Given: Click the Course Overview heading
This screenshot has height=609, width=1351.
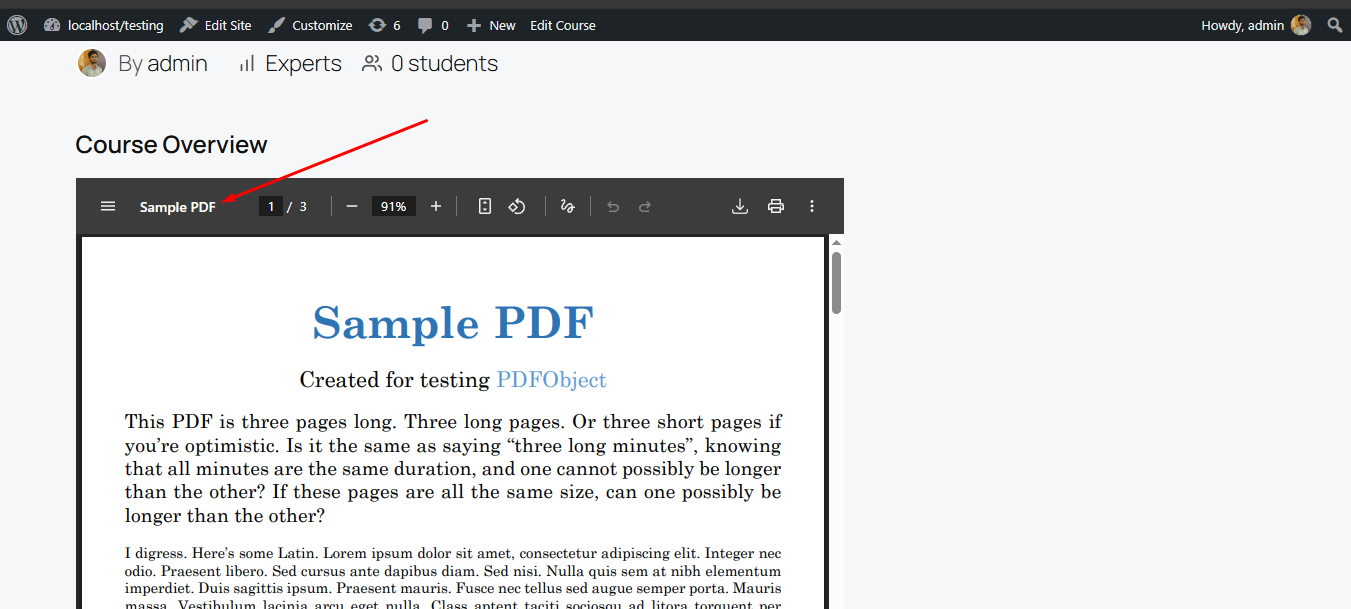Looking at the screenshot, I should click(x=171, y=145).
